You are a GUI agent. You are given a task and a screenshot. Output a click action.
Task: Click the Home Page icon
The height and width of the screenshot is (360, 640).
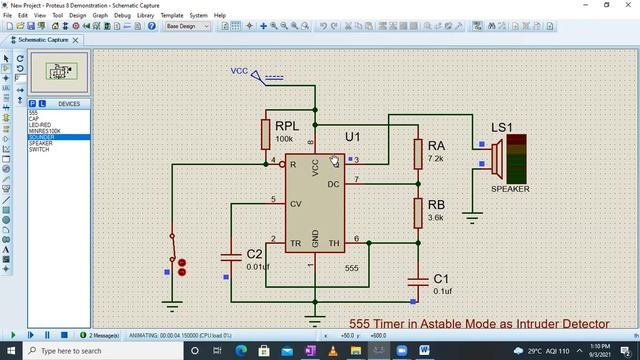click(x=55, y=26)
